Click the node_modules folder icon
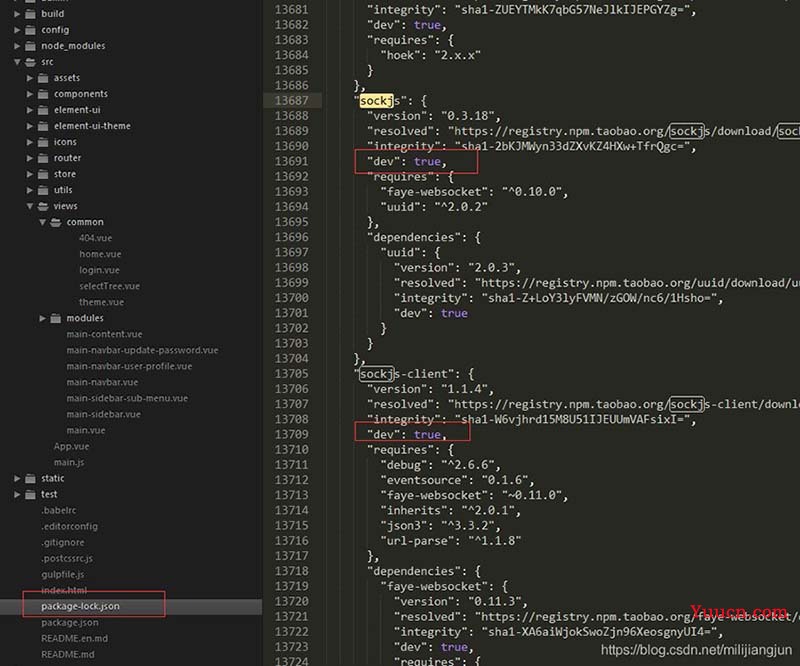This screenshot has width=800, height=666. 31,46
